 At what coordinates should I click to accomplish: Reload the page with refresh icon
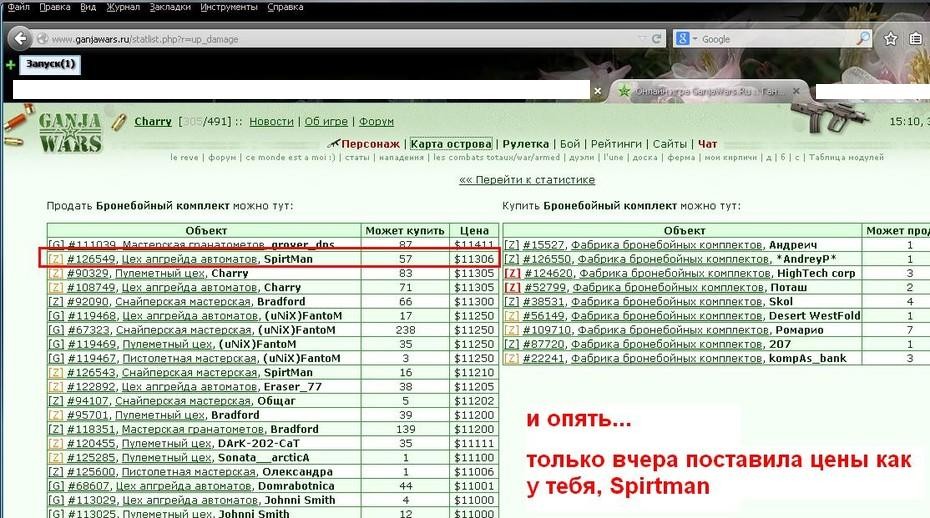tap(657, 39)
